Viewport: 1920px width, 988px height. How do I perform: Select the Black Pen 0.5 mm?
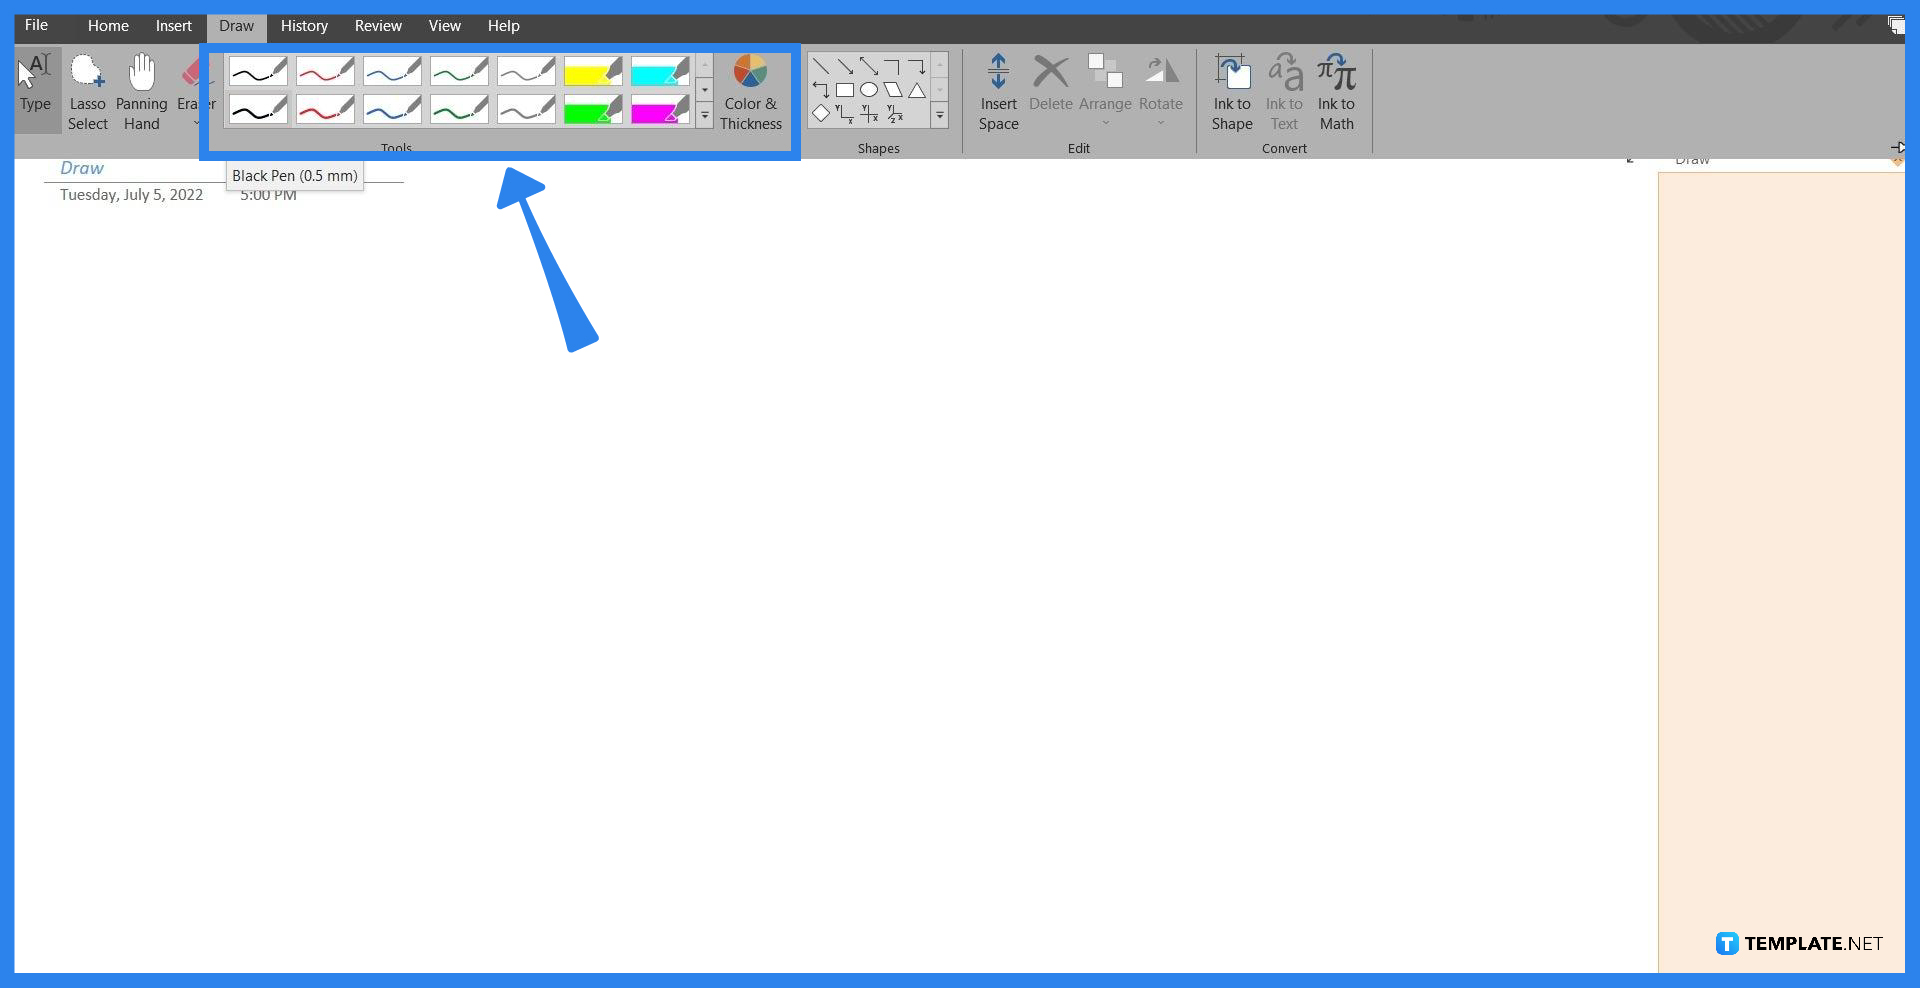click(257, 71)
